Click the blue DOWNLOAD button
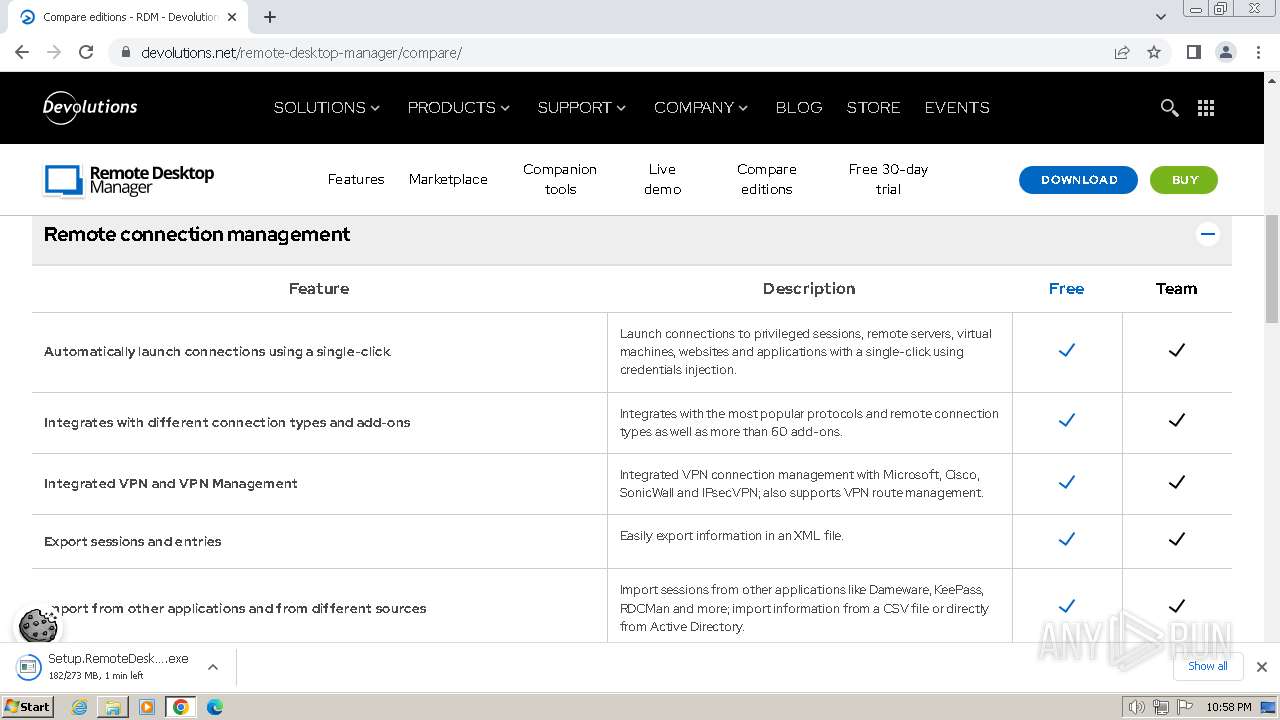 coord(1078,180)
